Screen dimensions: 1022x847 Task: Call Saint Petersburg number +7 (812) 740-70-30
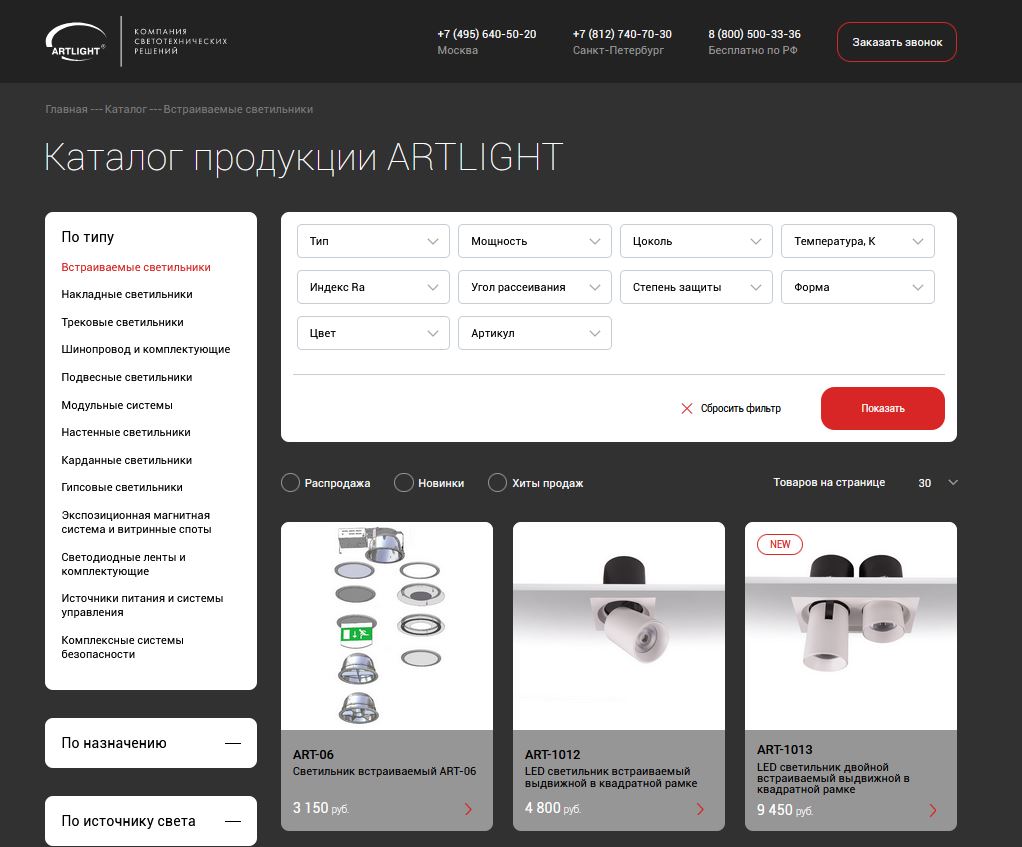coord(622,34)
